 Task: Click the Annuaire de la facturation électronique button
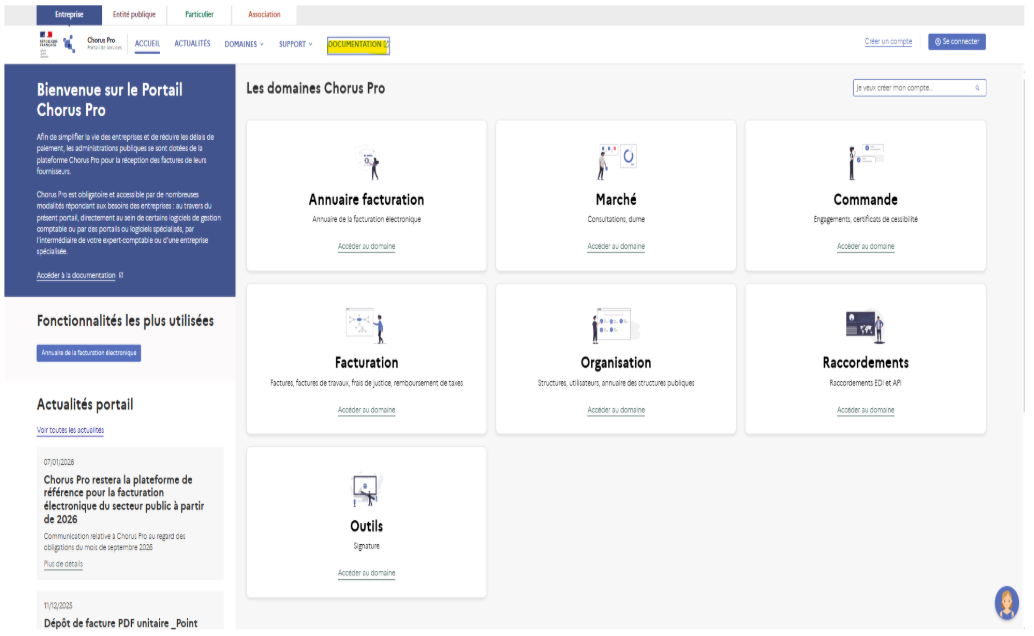(88, 353)
